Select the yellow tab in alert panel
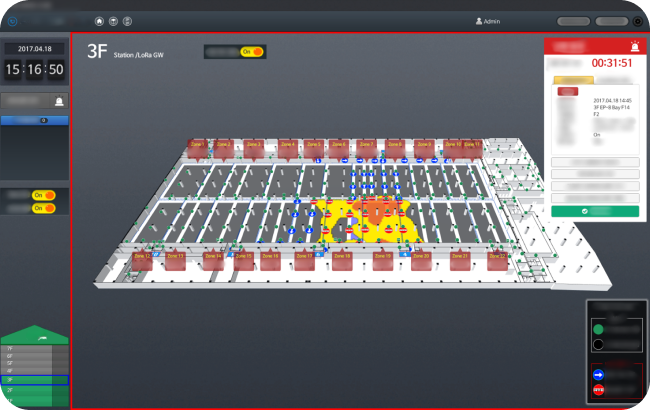The height and width of the screenshot is (410, 650). [573, 78]
